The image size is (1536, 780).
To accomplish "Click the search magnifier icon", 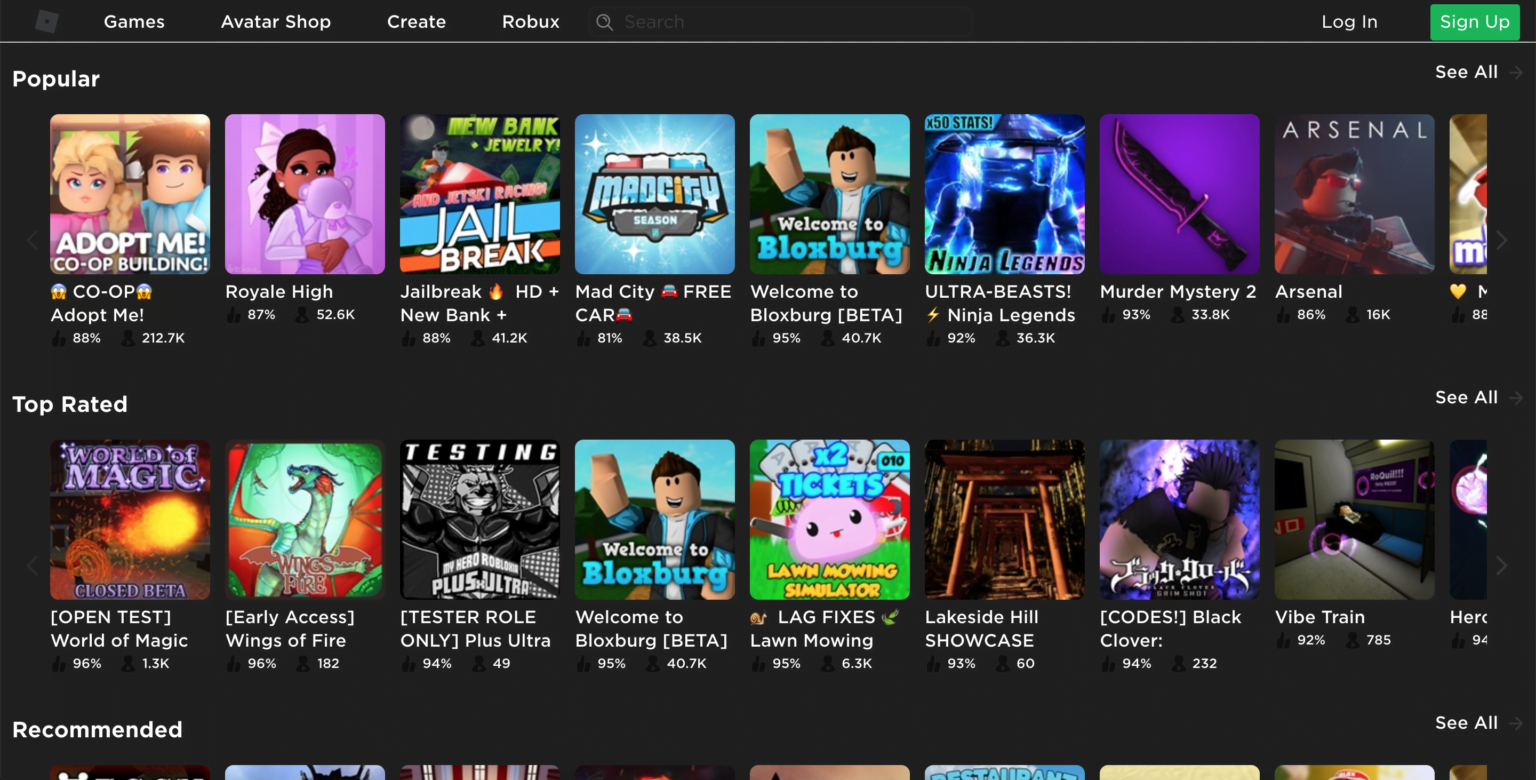I will coord(604,22).
